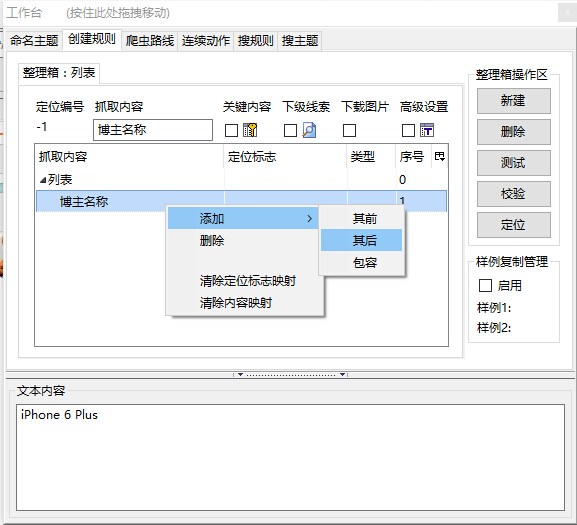Go to the 连续动作 tab
This screenshot has width=577, height=525.
(206, 40)
